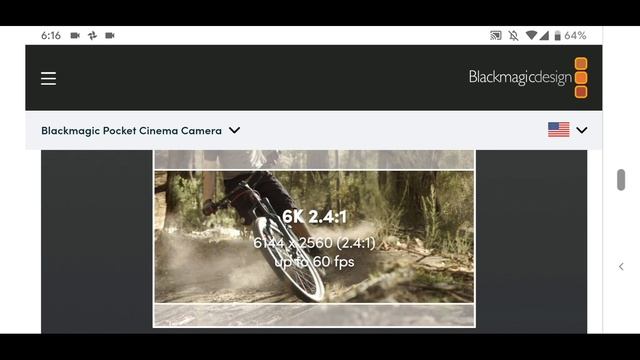Viewport: 640px width, 360px height.
Task: Click the first camera recording status icon
Action: click(75, 36)
